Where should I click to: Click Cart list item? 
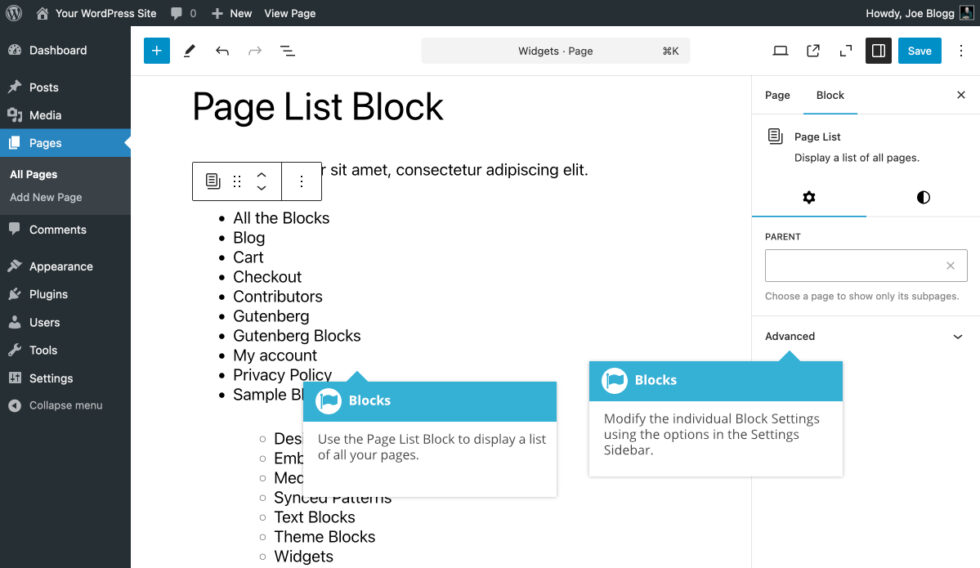248,257
